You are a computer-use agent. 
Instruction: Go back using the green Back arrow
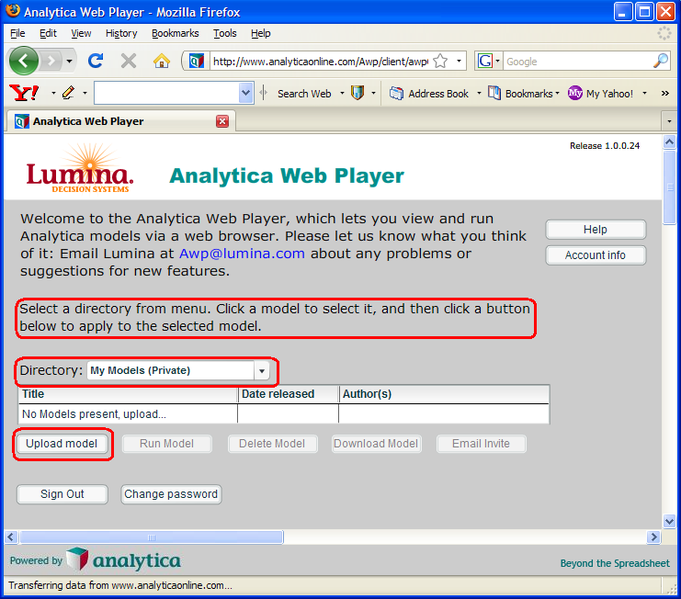[23, 61]
